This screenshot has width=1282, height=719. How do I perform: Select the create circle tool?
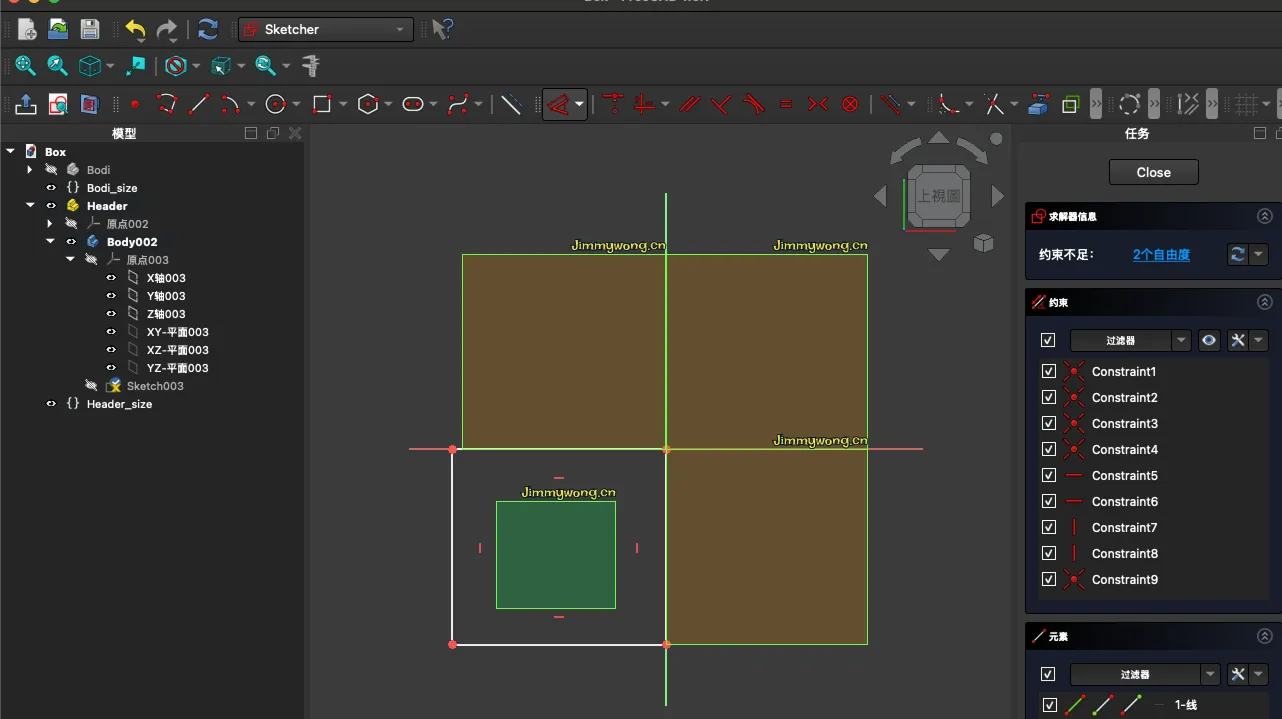coord(276,104)
